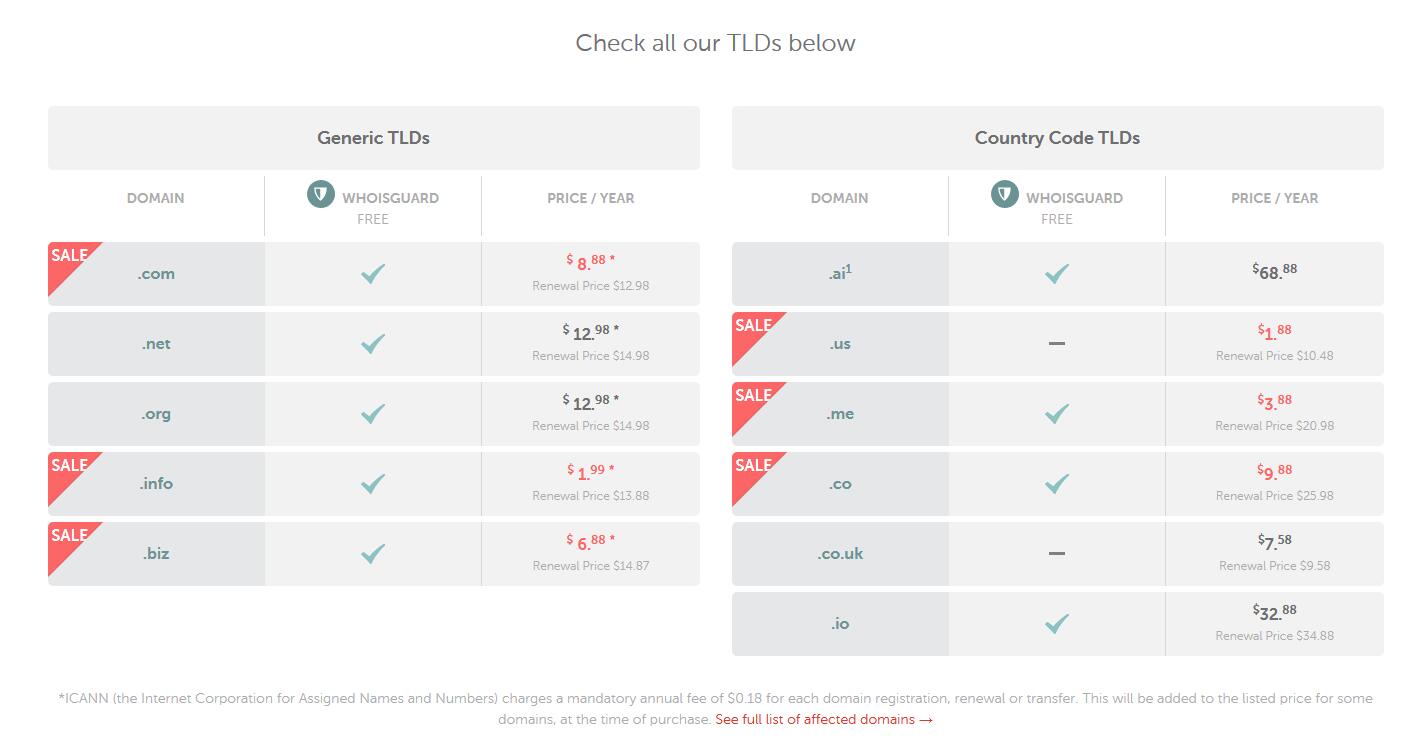Click the .ai domain name
Viewport: 1423px width, 742px height.
point(840,272)
